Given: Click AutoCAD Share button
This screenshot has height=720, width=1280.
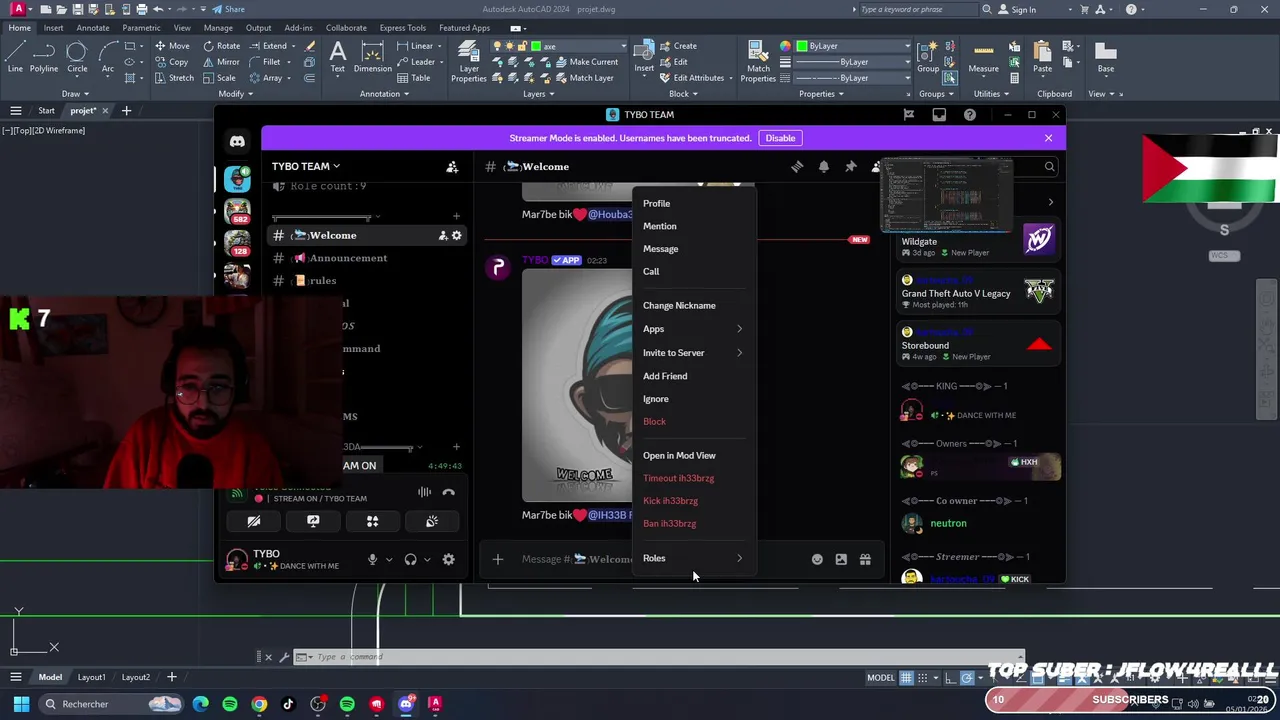Looking at the screenshot, I should point(228,9).
